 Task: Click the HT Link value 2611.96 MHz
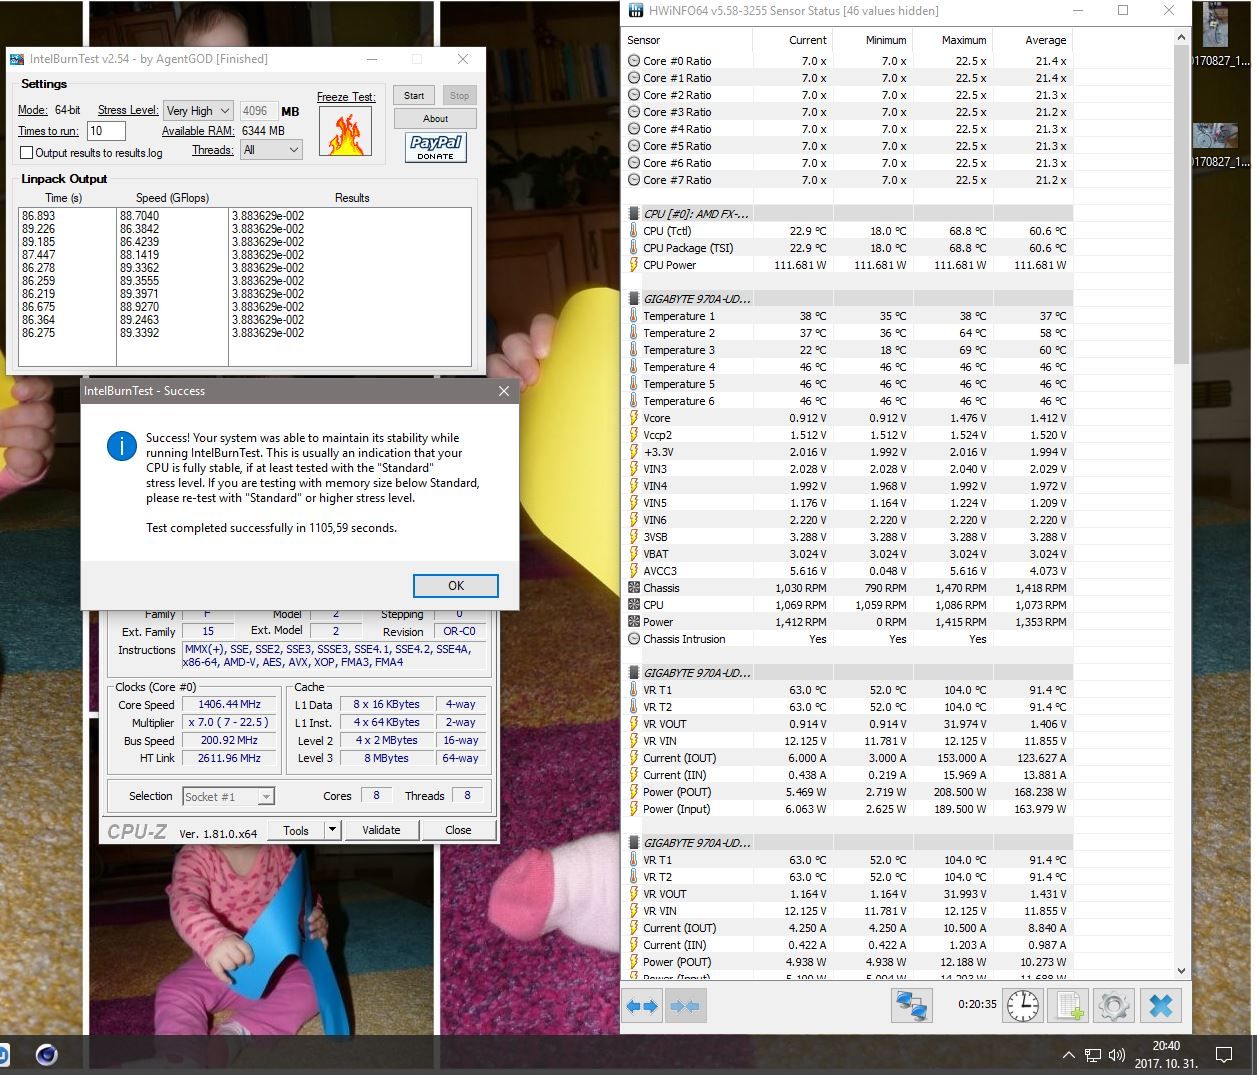click(x=229, y=758)
